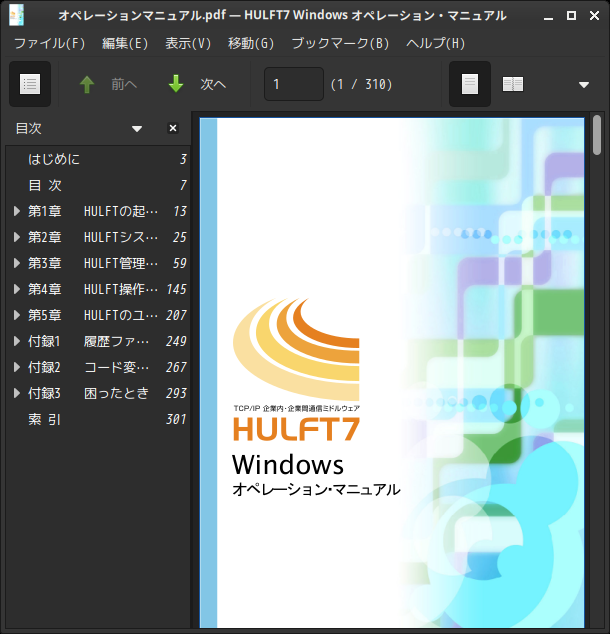Screen dimensions: 610x634
Task: Click the PDF app icon in title bar
Action: coord(17,15)
